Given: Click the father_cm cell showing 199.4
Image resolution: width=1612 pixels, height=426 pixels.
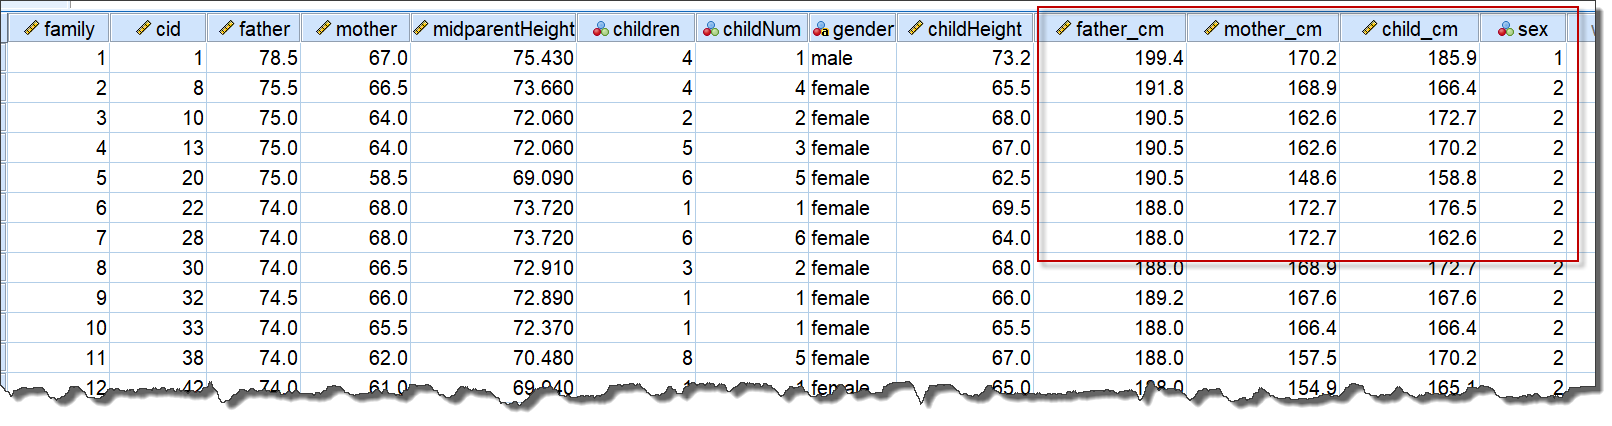Looking at the screenshot, I should pos(1110,58).
